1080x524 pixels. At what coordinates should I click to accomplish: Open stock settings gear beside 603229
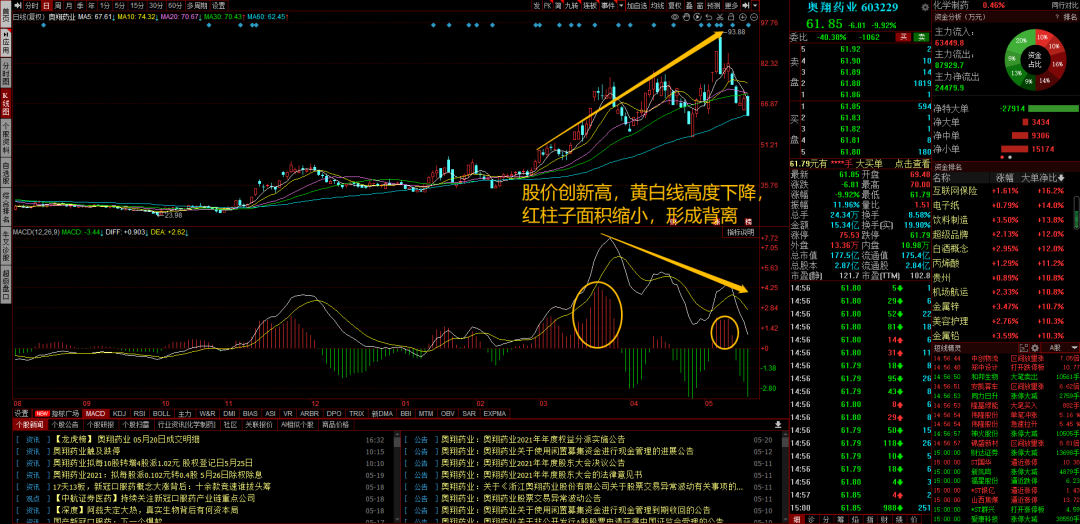coord(925,8)
